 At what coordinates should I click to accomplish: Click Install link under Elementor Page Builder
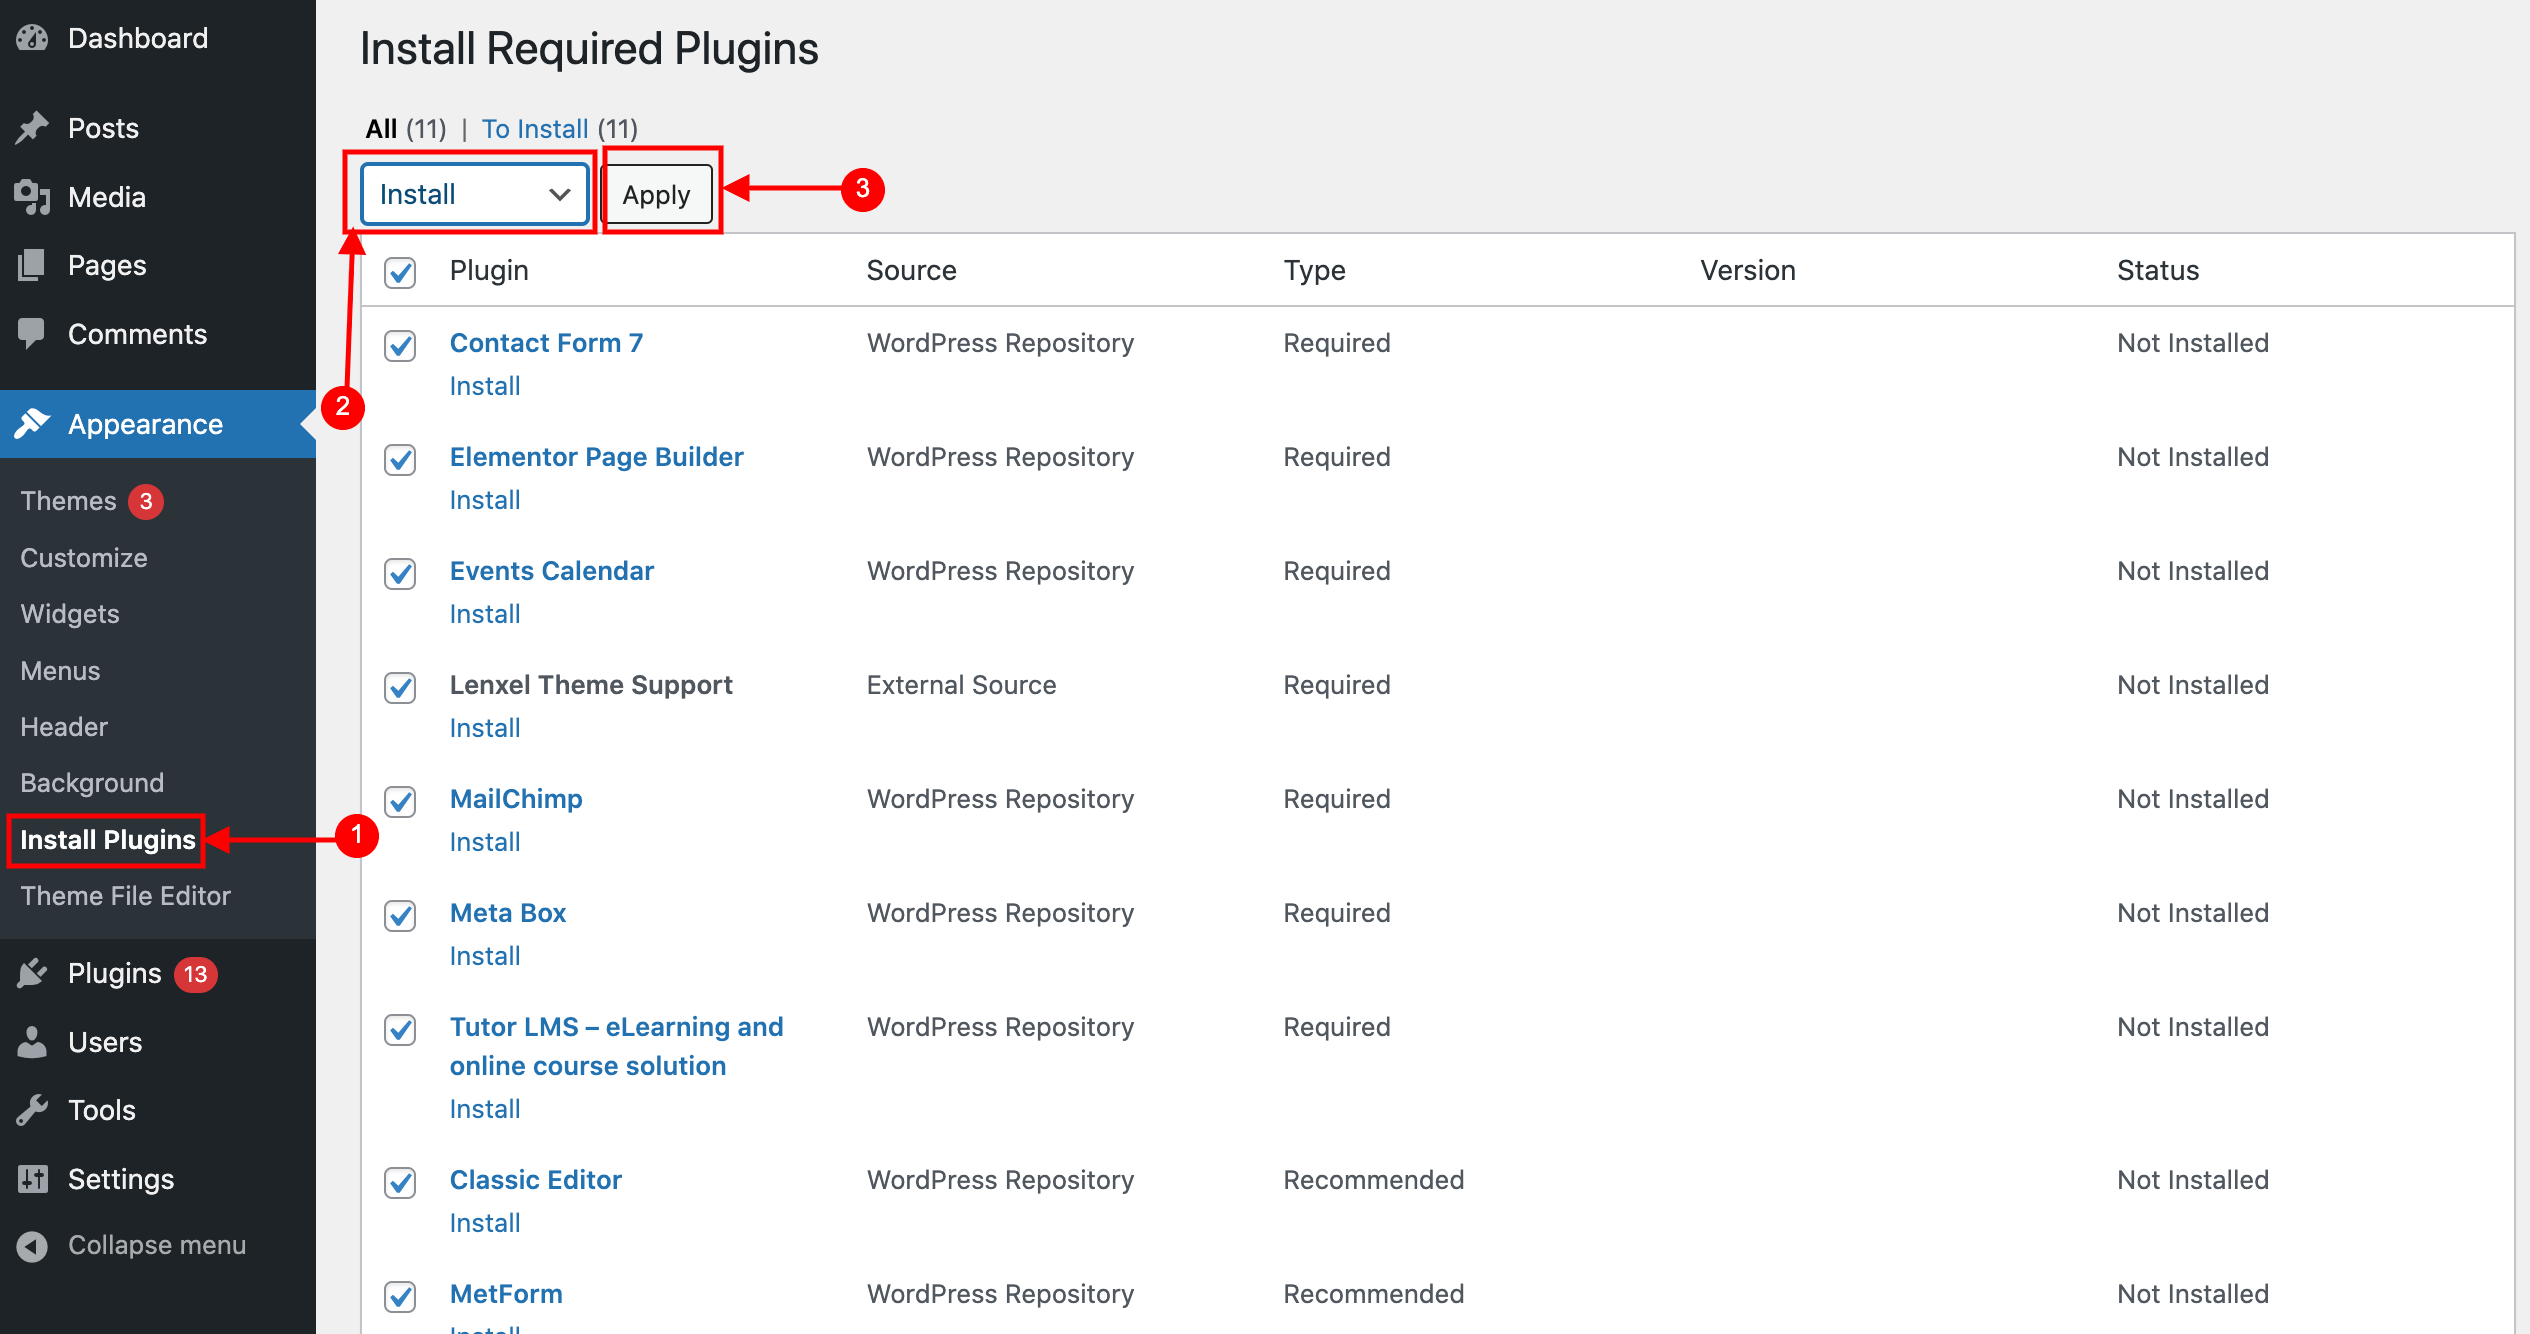tap(485, 500)
